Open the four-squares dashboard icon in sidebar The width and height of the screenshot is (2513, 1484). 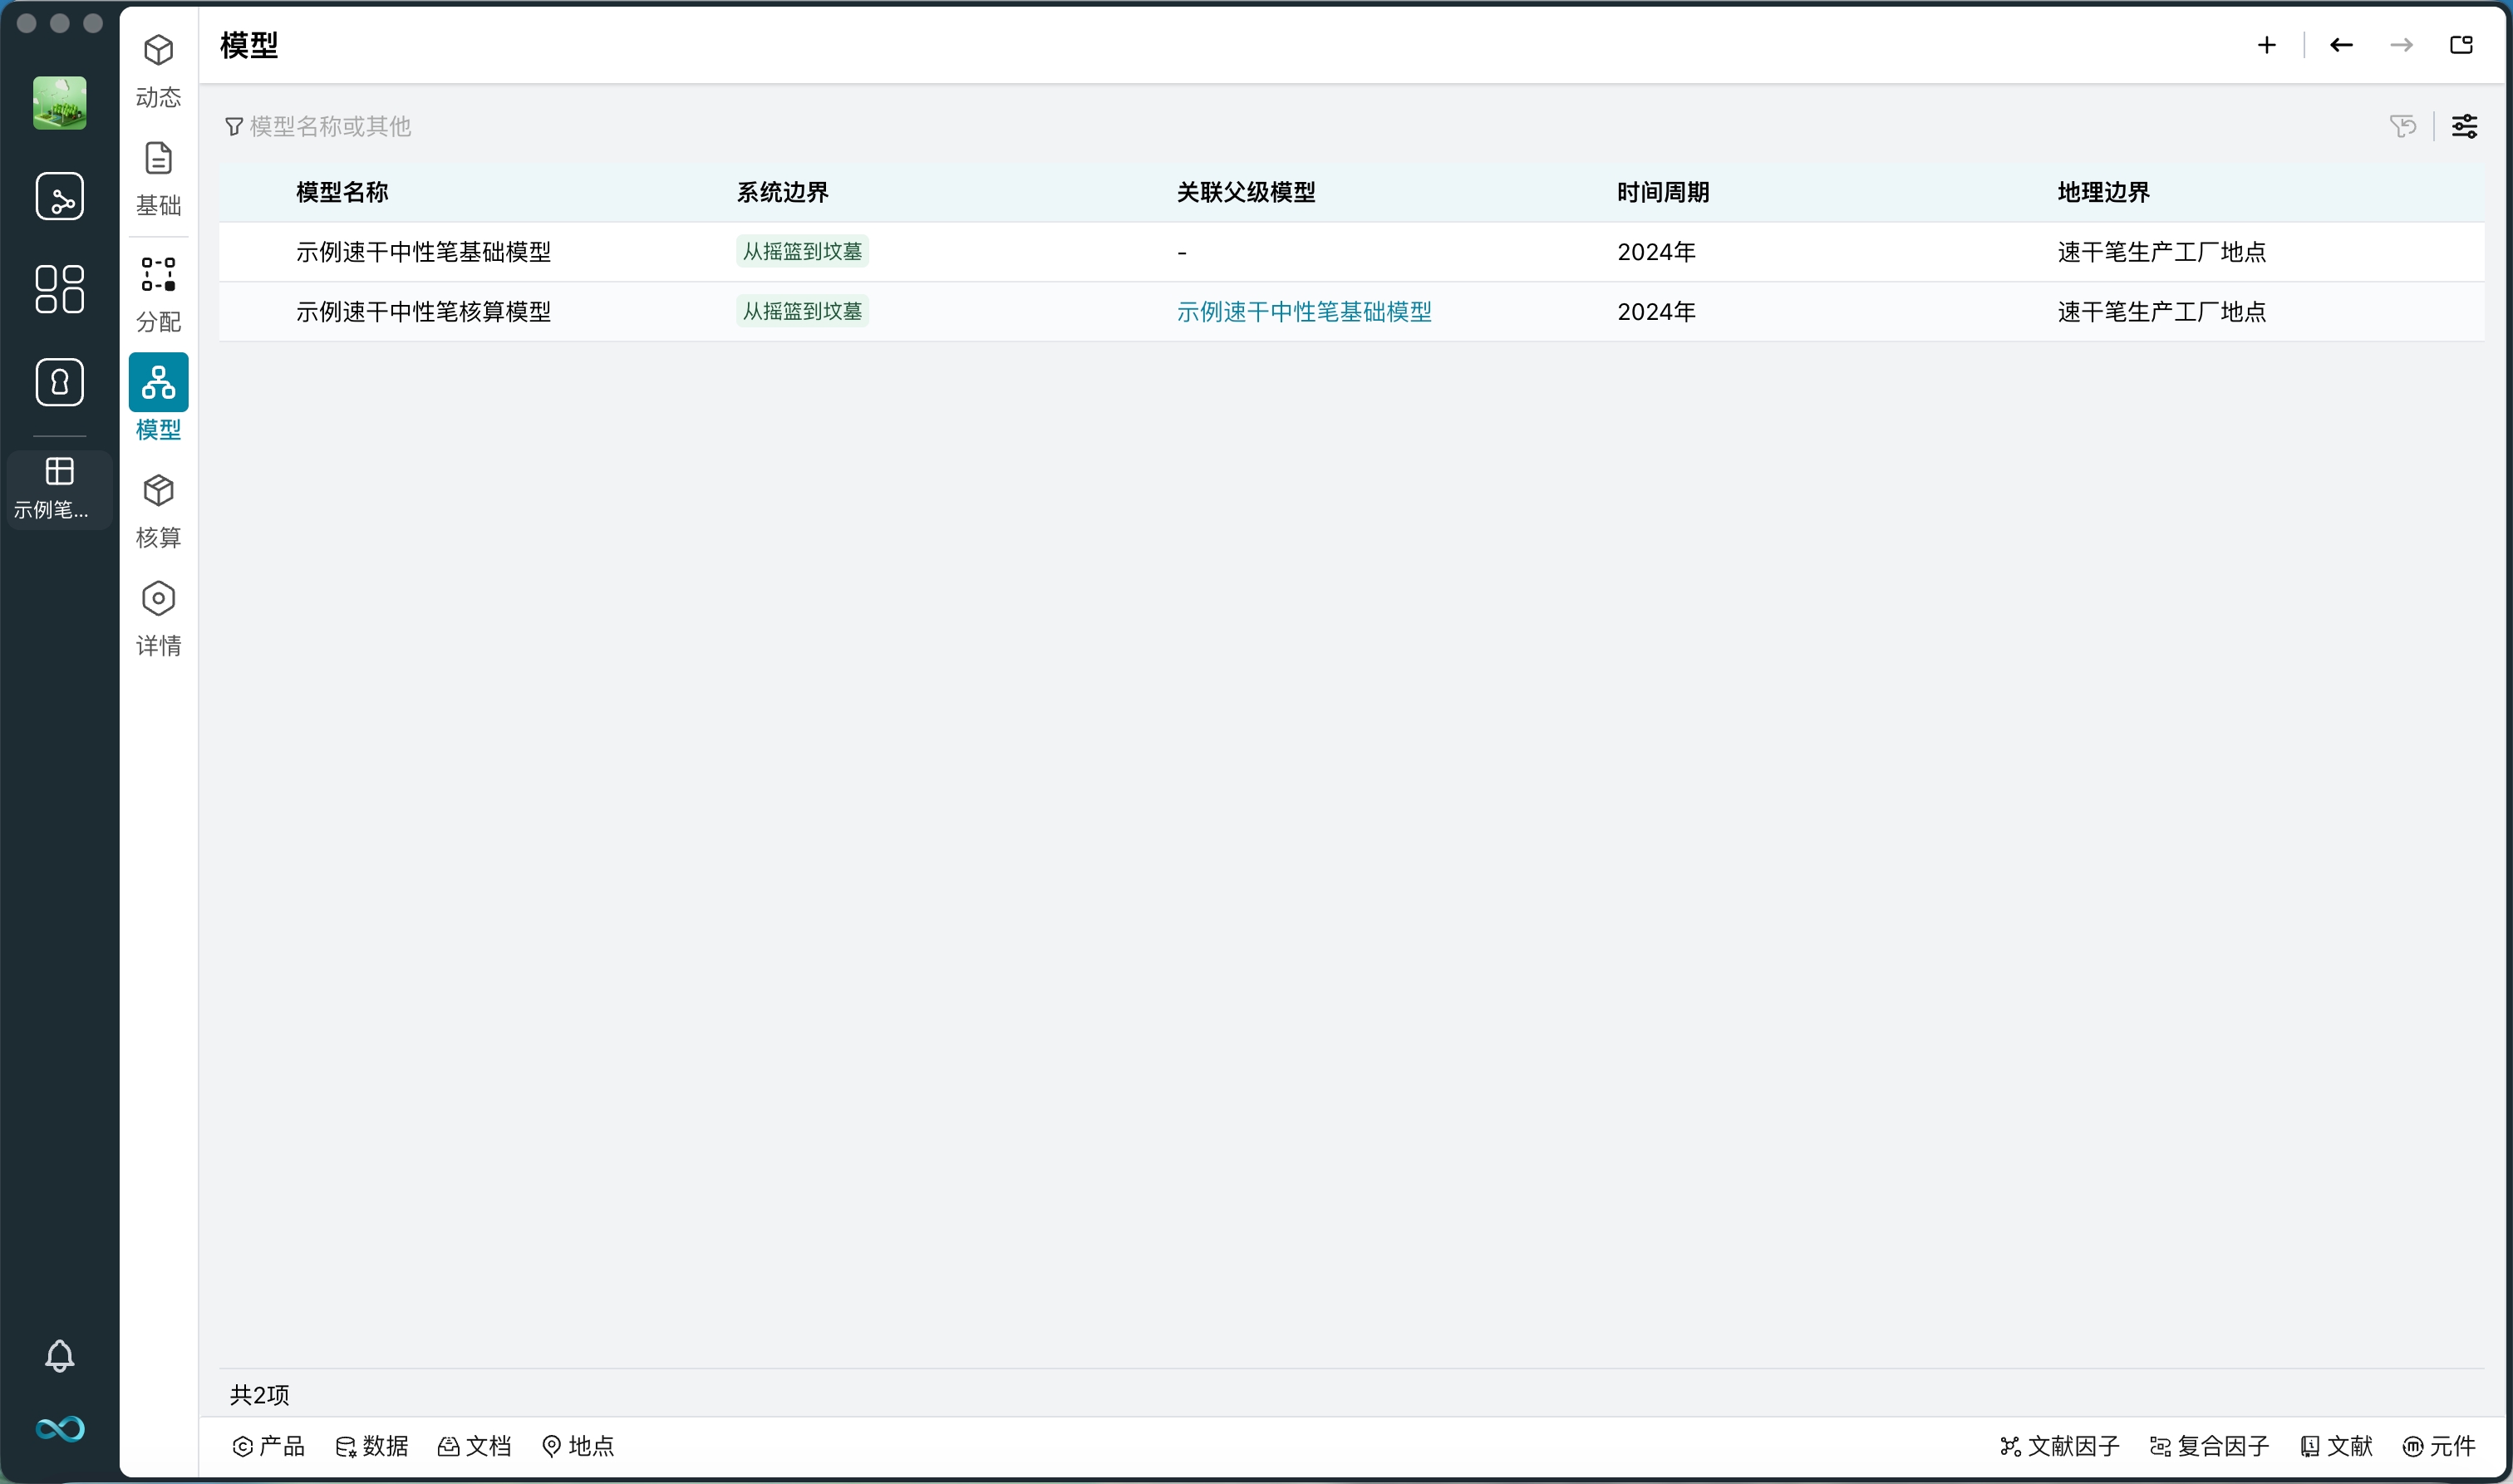(59, 289)
